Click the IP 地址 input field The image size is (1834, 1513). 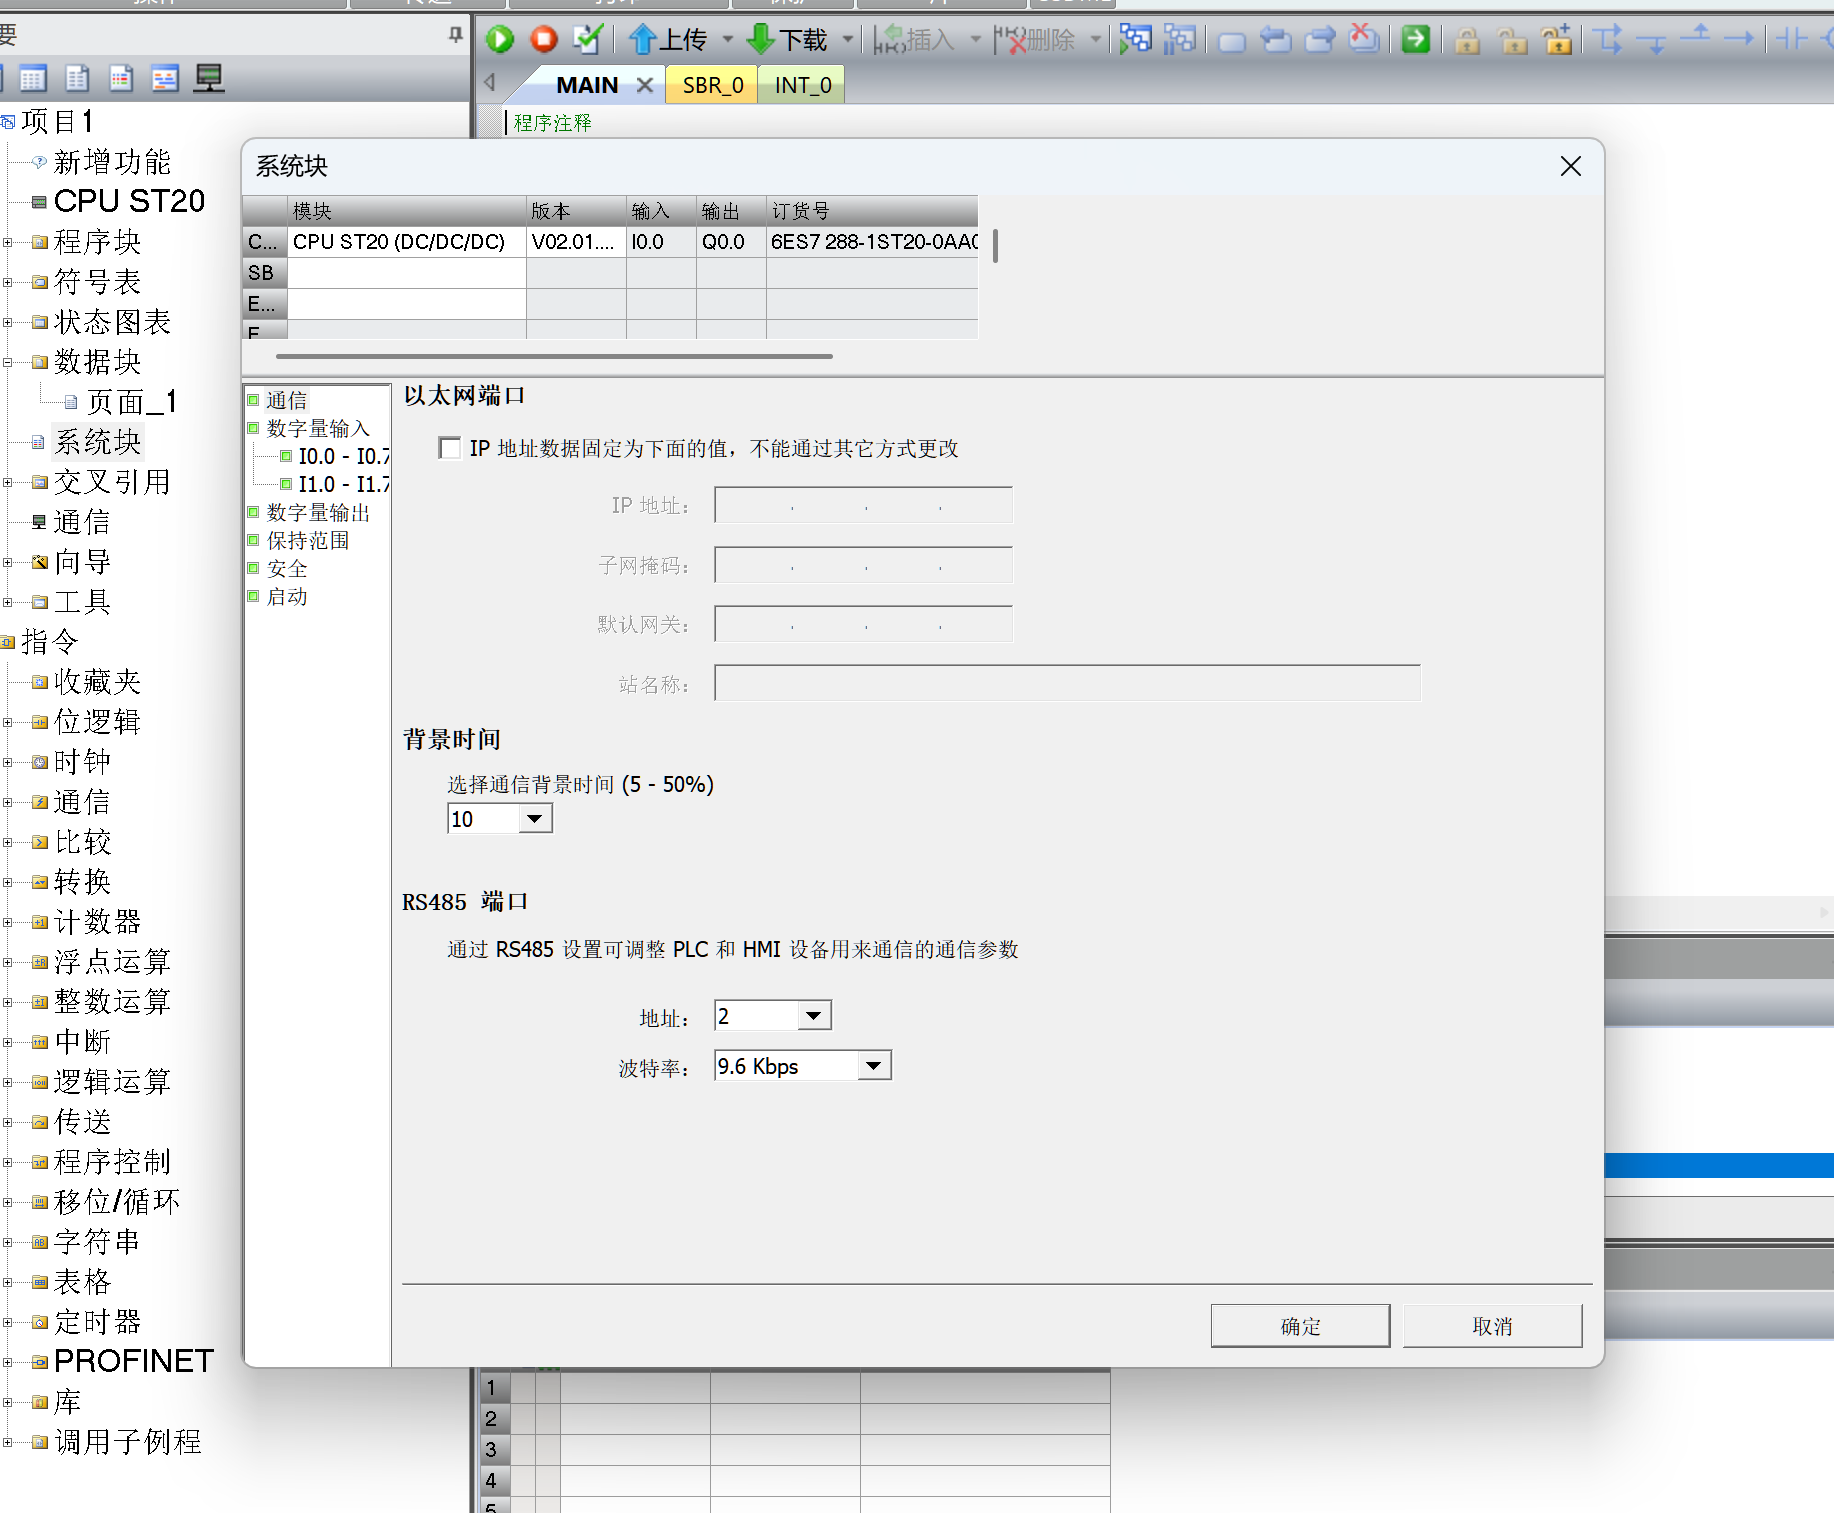tap(864, 506)
